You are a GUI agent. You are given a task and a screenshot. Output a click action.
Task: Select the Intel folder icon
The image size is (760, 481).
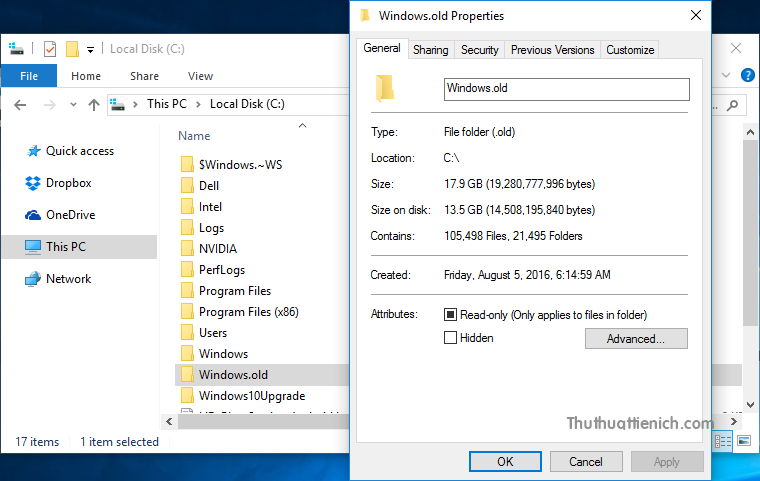click(x=187, y=207)
